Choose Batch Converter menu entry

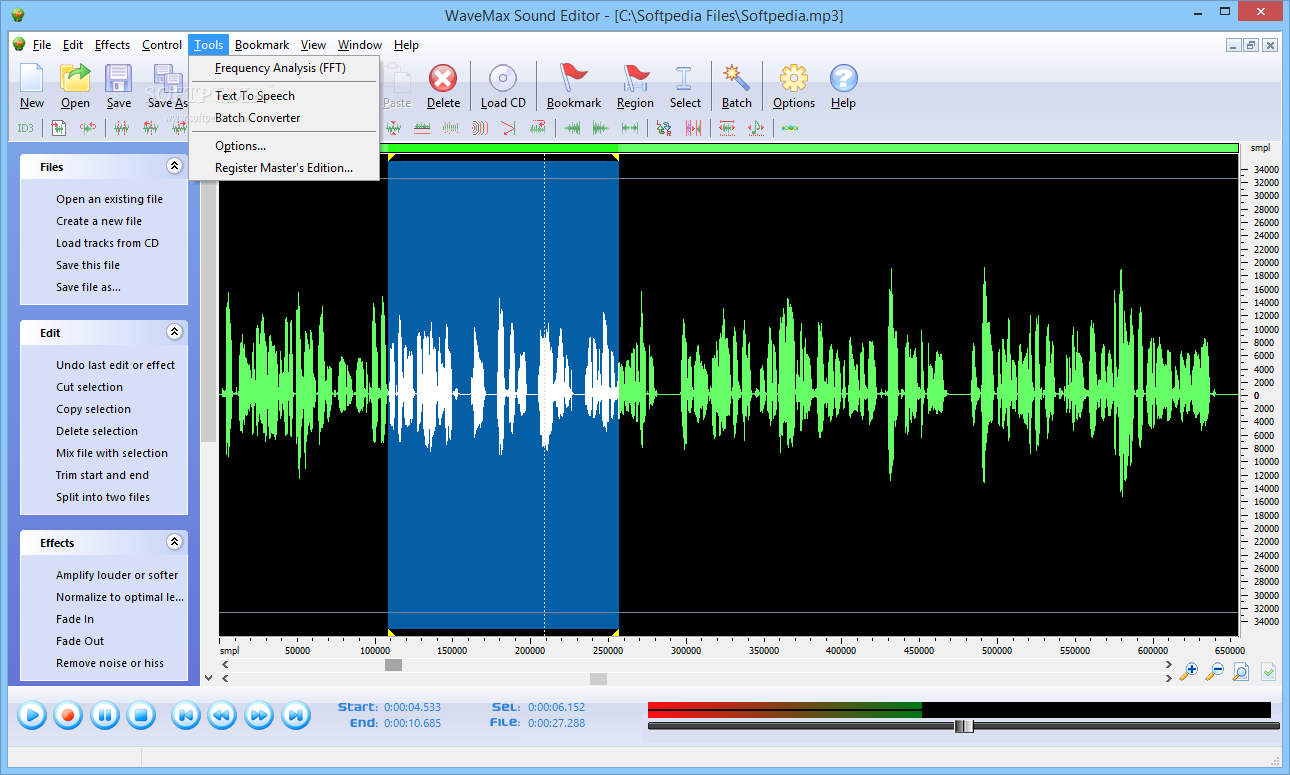pos(284,118)
